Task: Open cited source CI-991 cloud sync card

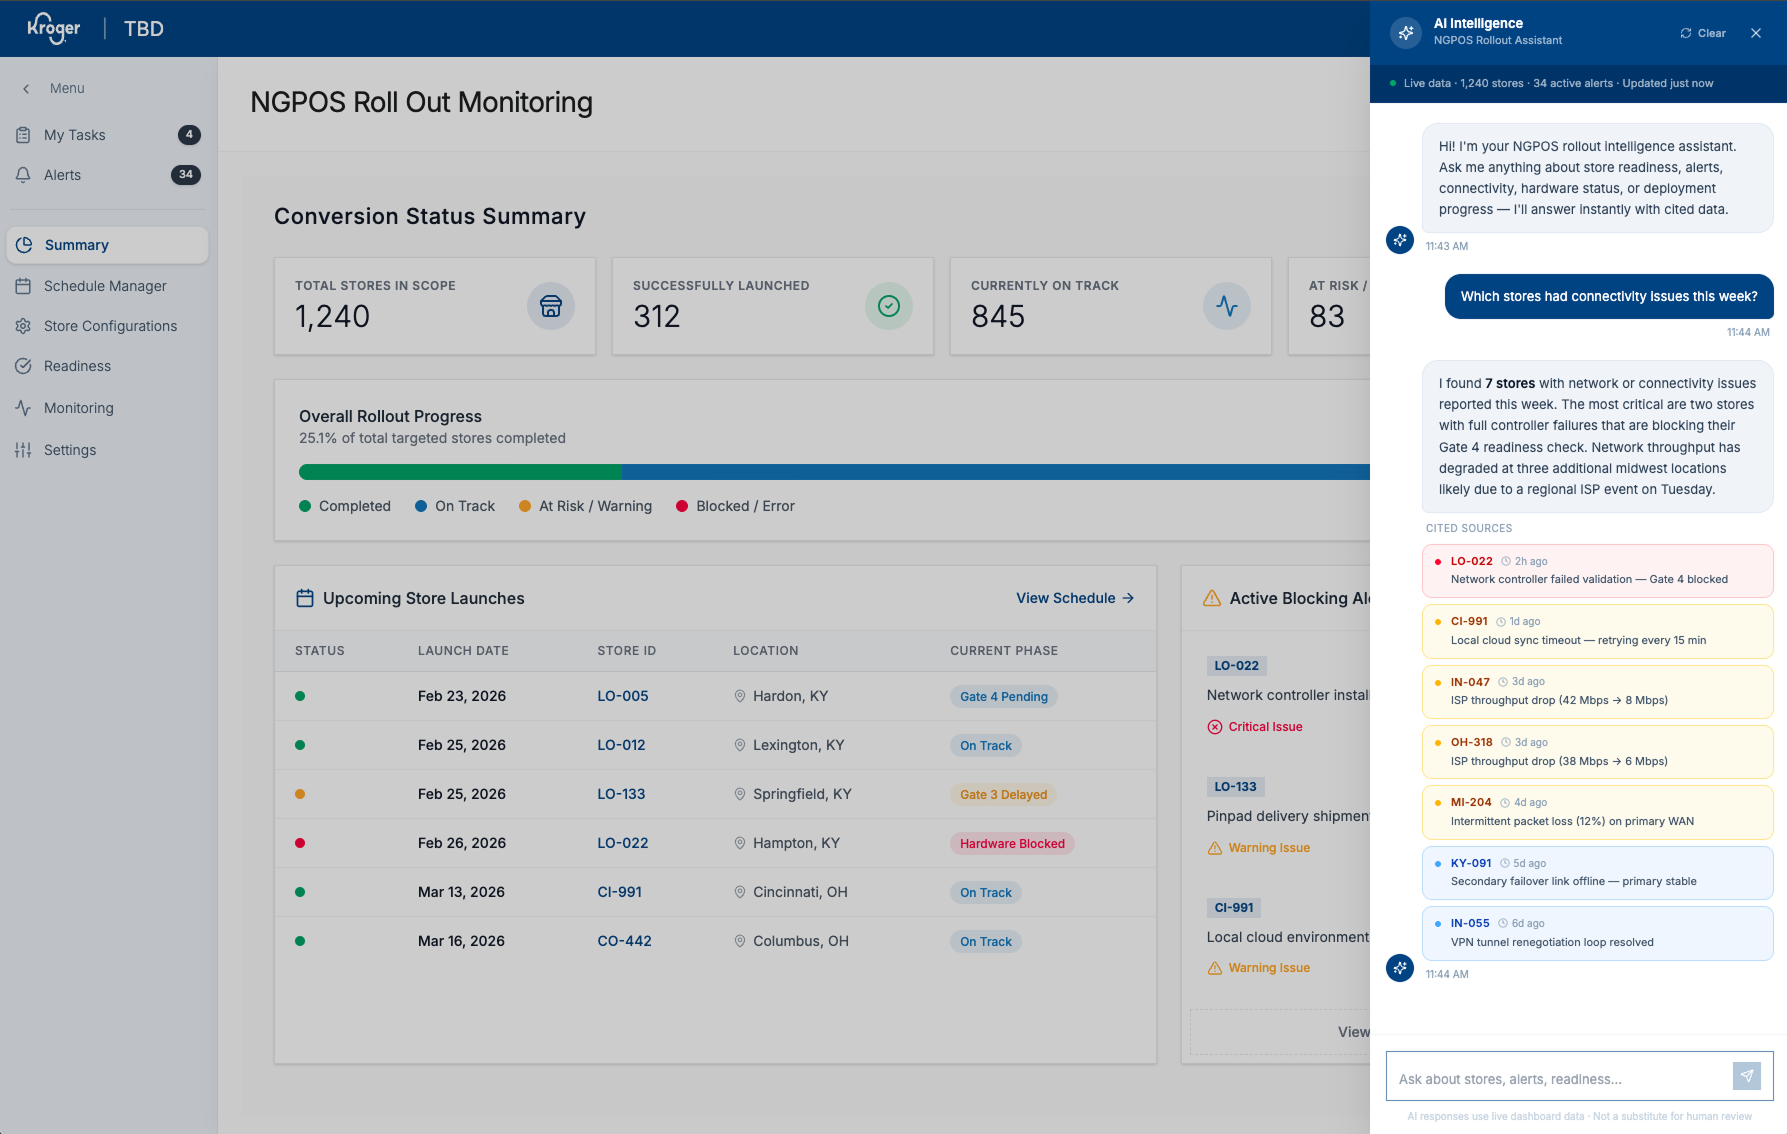Action: [1597, 631]
